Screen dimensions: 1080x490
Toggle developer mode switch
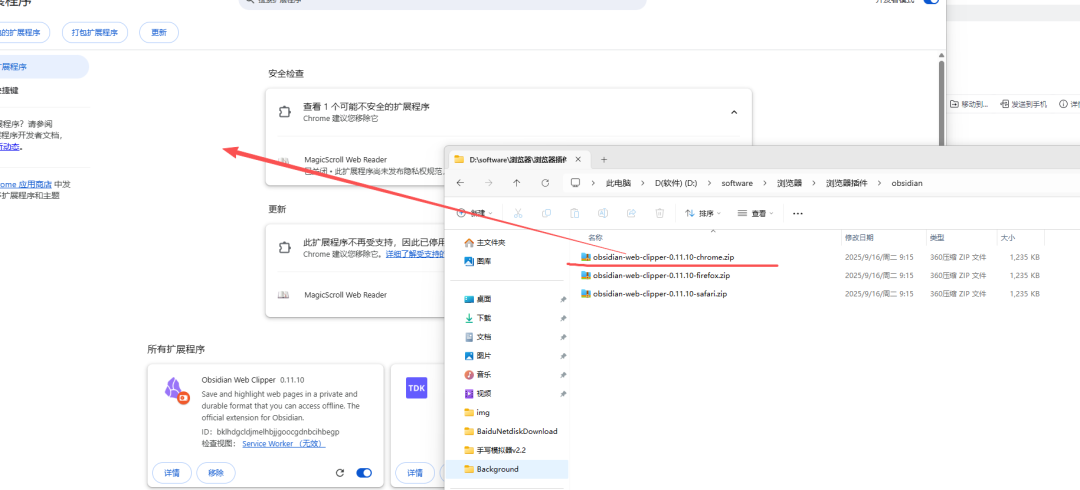click(931, 2)
